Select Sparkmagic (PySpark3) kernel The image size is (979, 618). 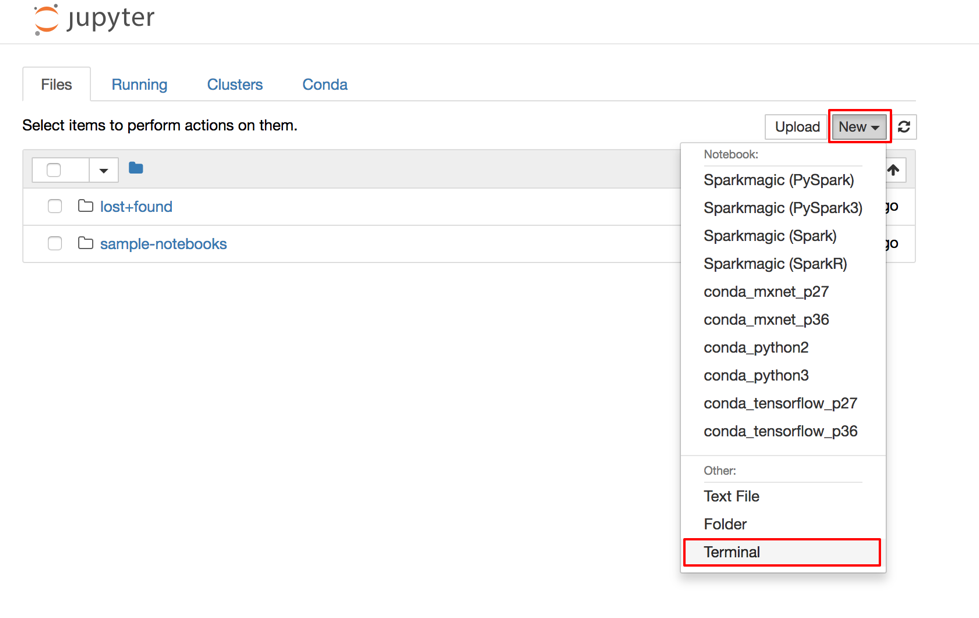pos(782,208)
